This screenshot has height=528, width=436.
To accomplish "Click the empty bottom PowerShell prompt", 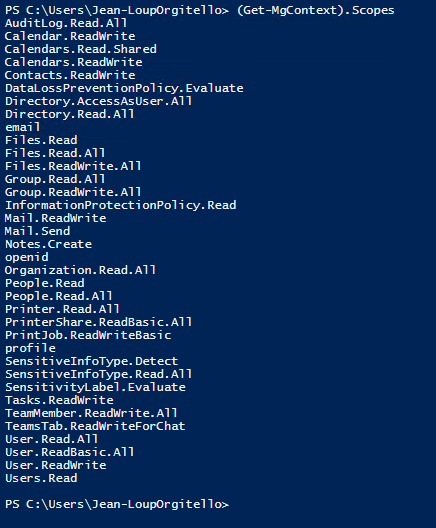I will coord(117,504).
